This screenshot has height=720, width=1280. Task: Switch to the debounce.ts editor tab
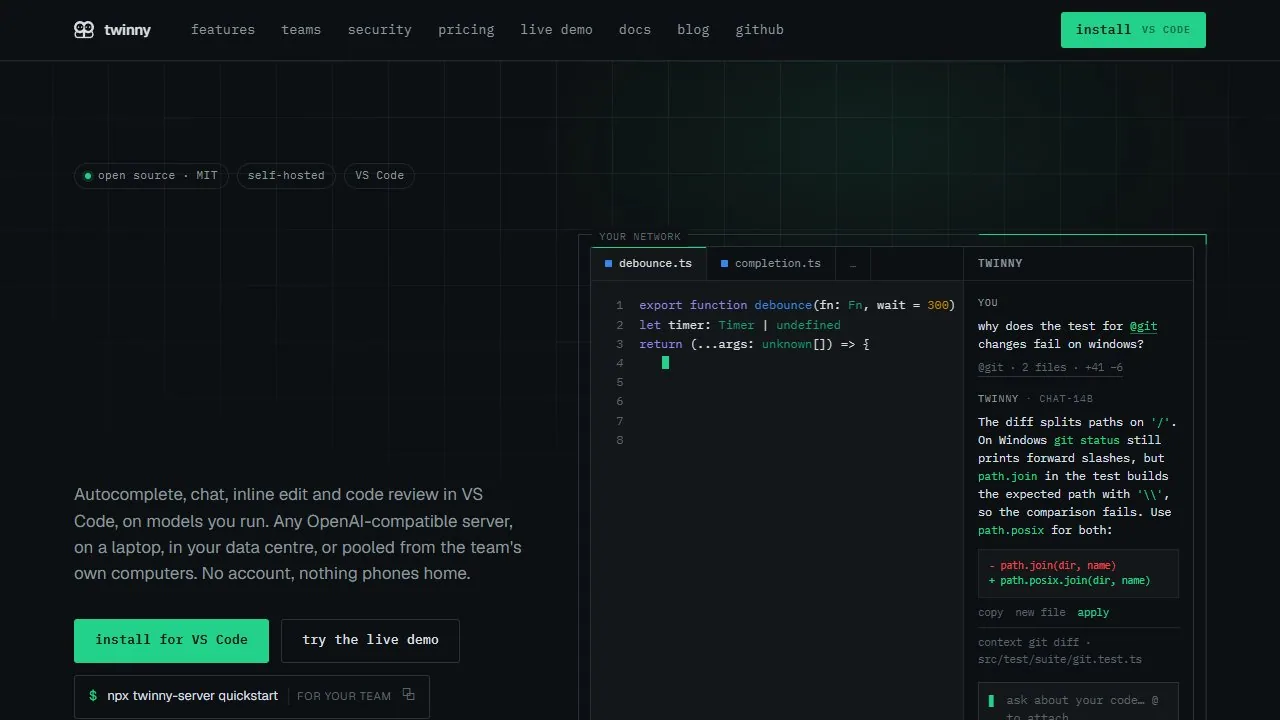(648, 264)
